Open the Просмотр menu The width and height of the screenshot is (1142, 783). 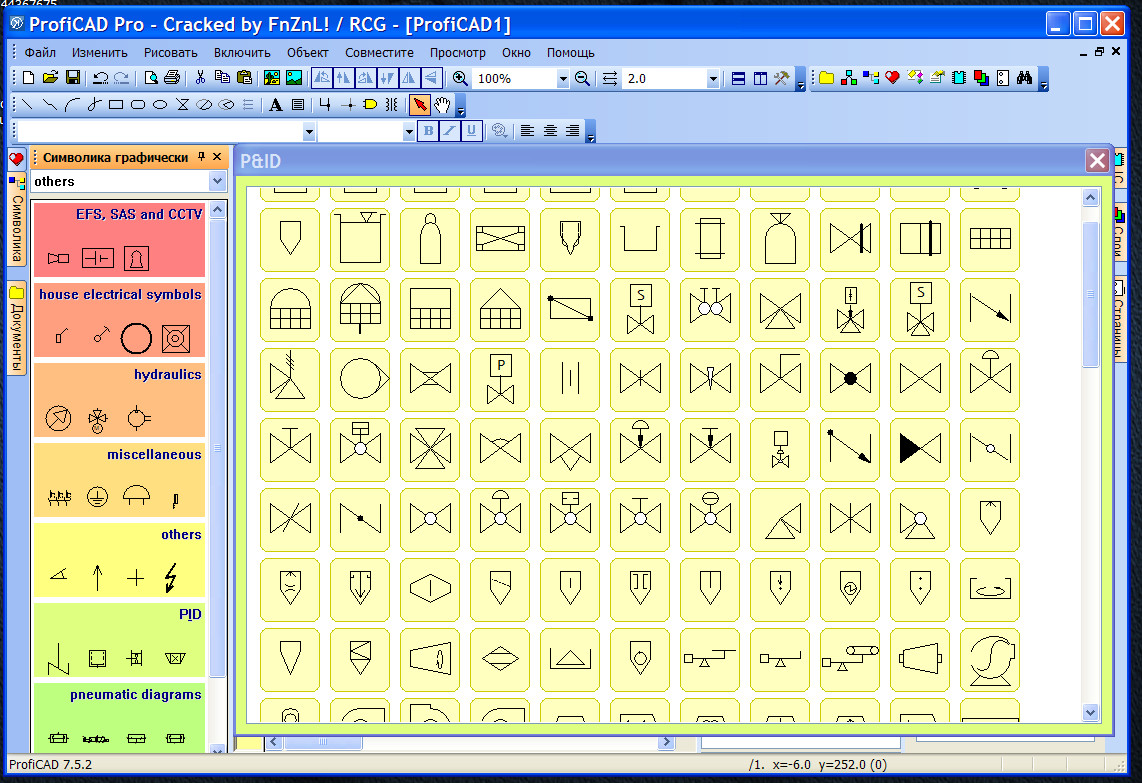coord(457,52)
